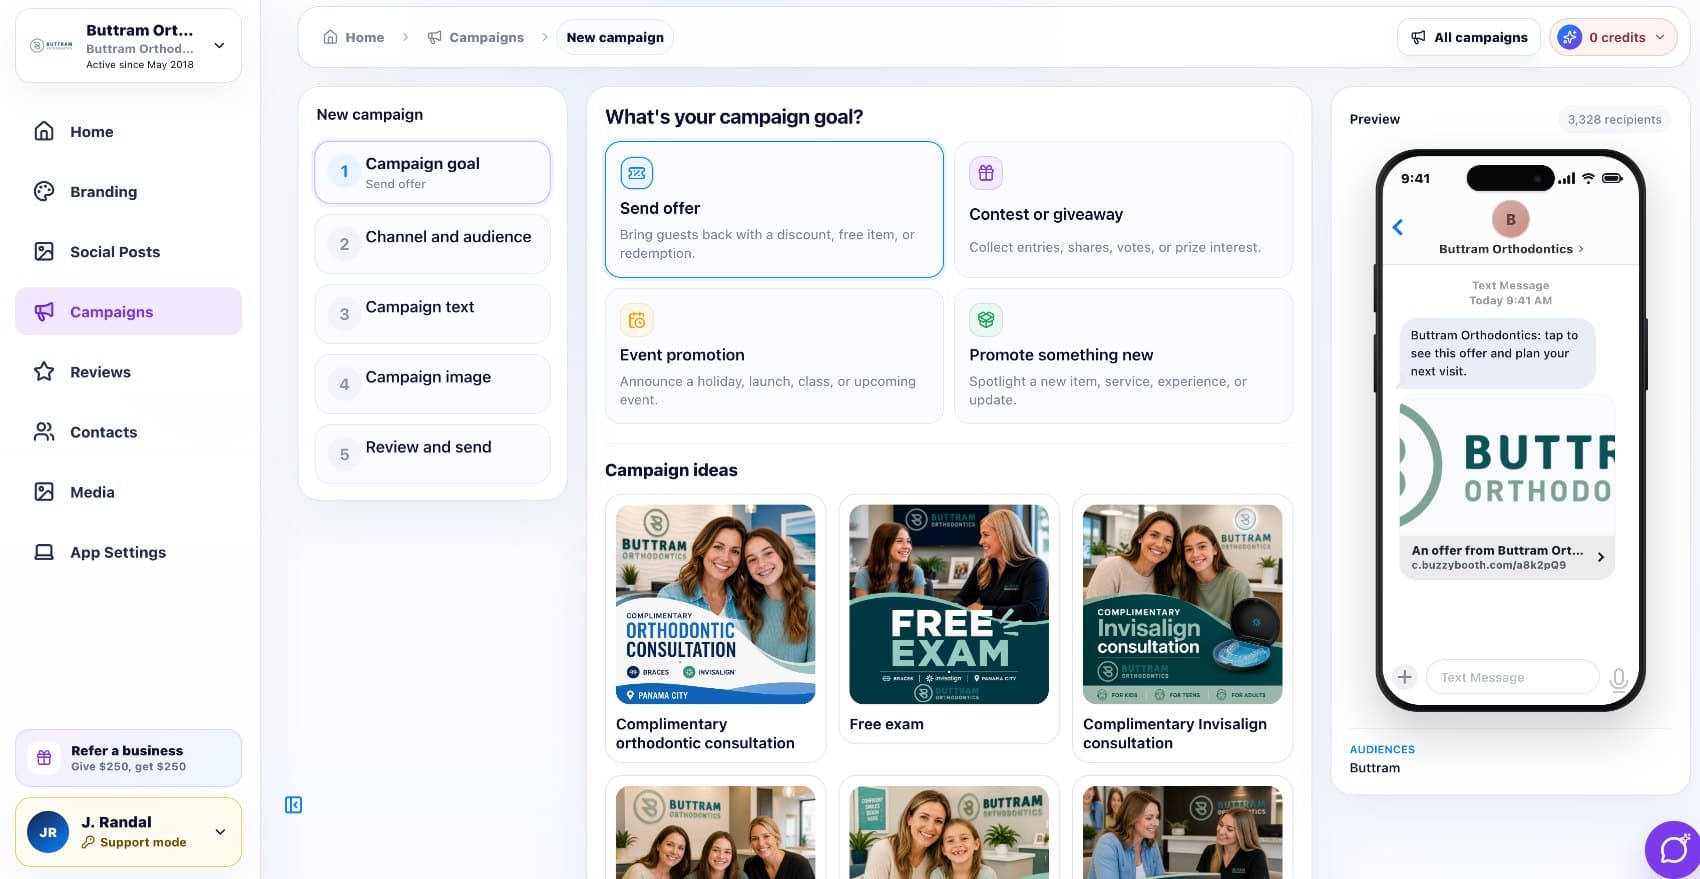Image resolution: width=1700 pixels, height=879 pixels.
Task: Go to step 3 Campaign text
Action: pyautogui.click(x=432, y=313)
